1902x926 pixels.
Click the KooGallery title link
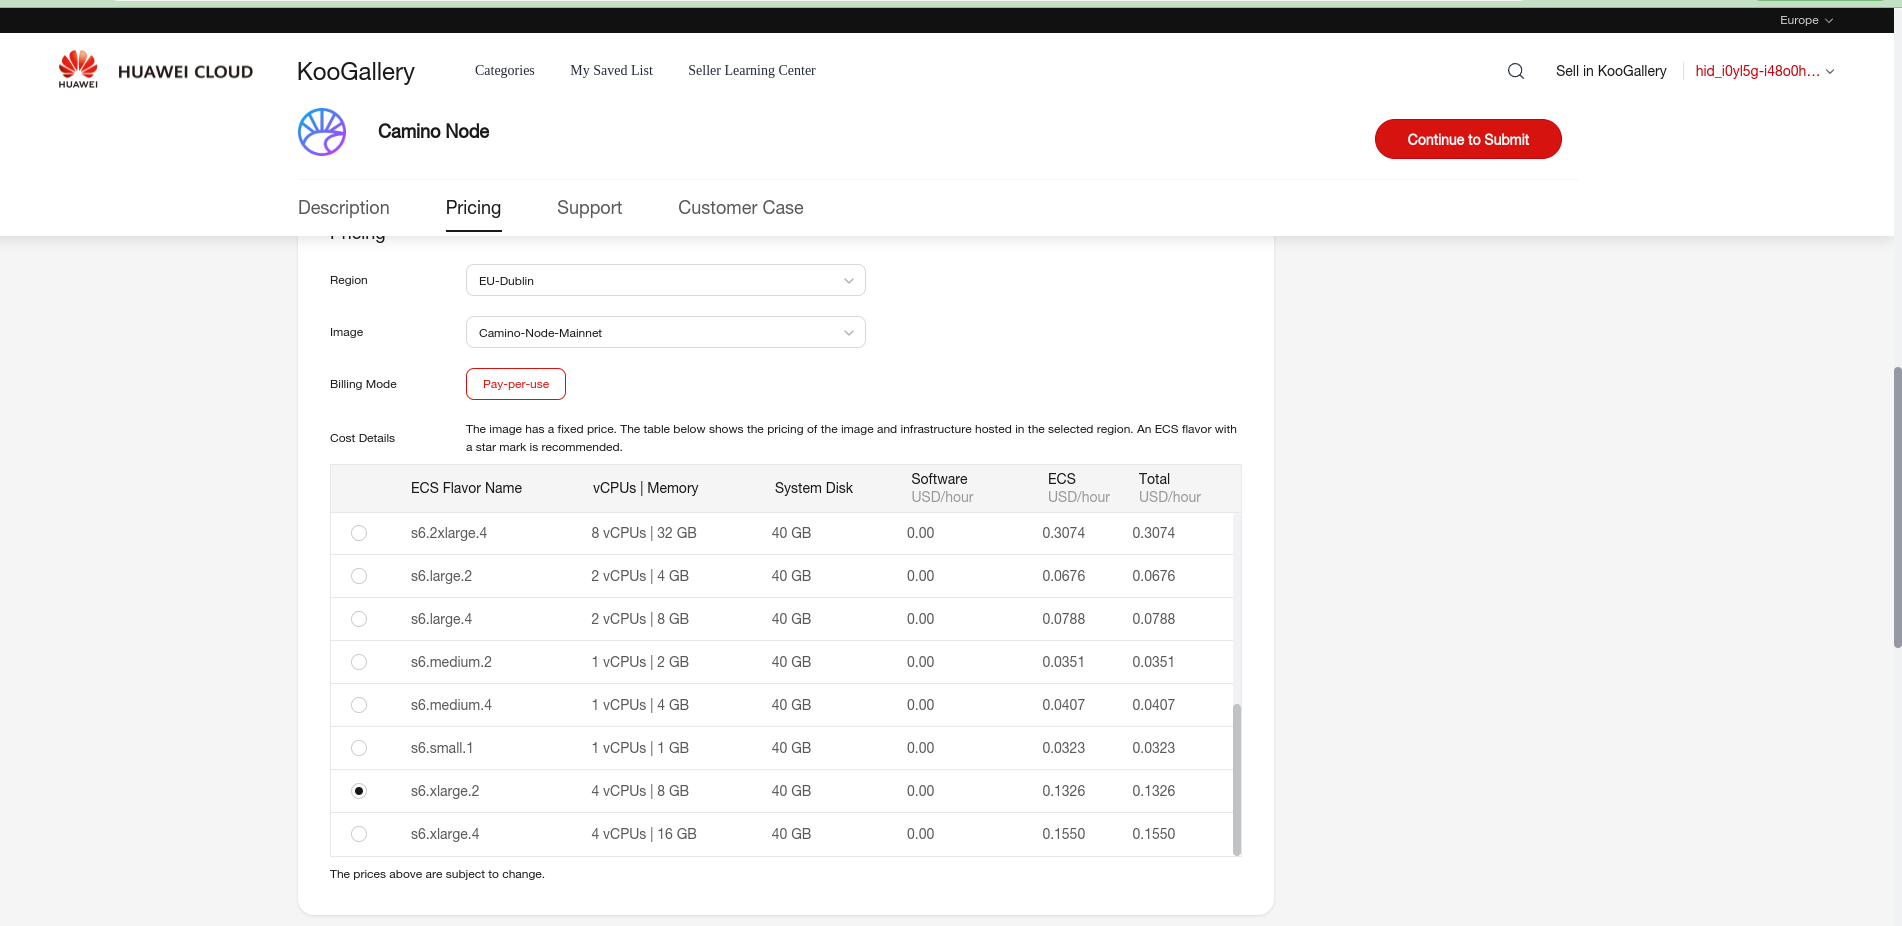[355, 71]
